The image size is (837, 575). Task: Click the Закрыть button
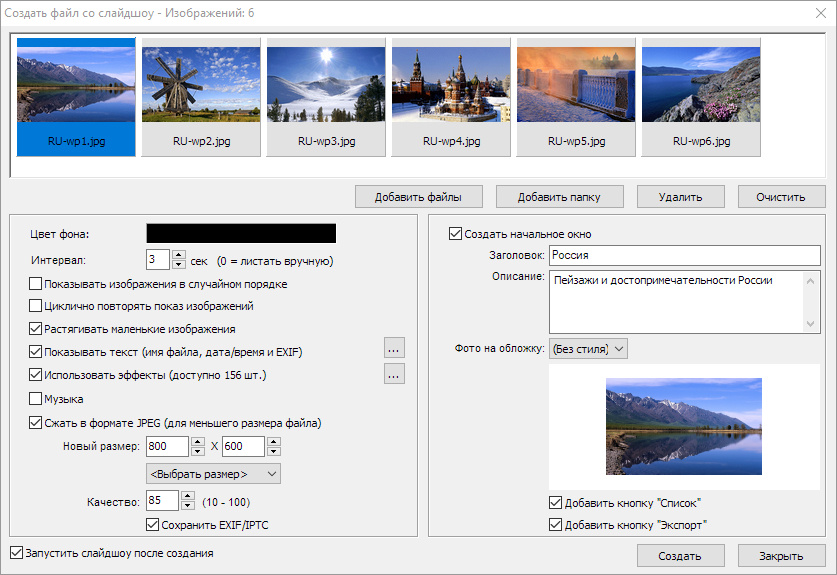(x=781, y=556)
